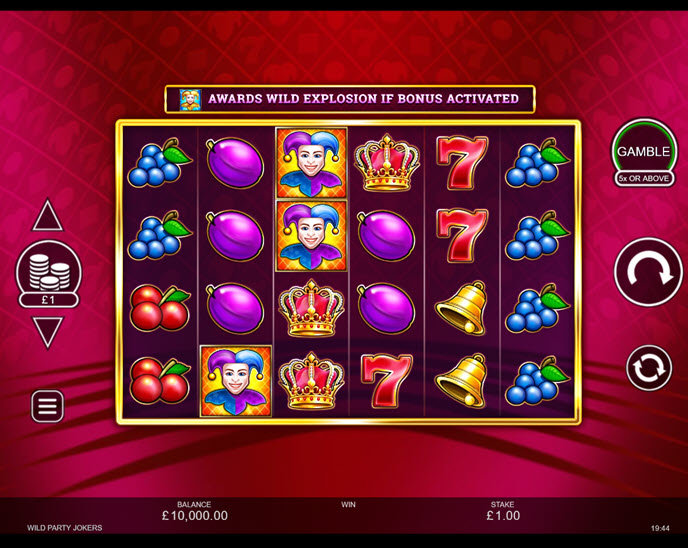Click the top-left blueberries symbol
Viewport: 688px width, 548px height.
[x=159, y=163]
